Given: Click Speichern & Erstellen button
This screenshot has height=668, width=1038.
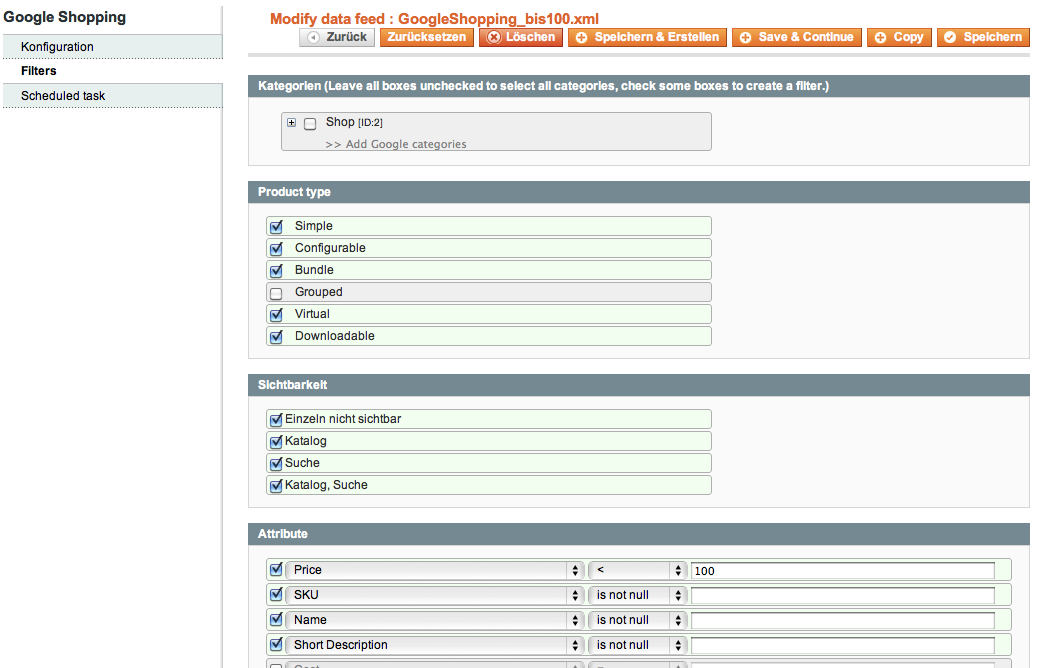Looking at the screenshot, I should 647,37.
